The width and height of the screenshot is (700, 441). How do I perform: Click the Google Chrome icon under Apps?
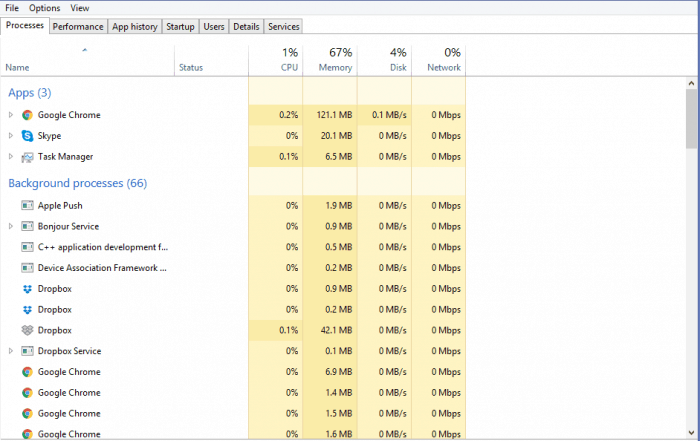[x=27, y=115]
